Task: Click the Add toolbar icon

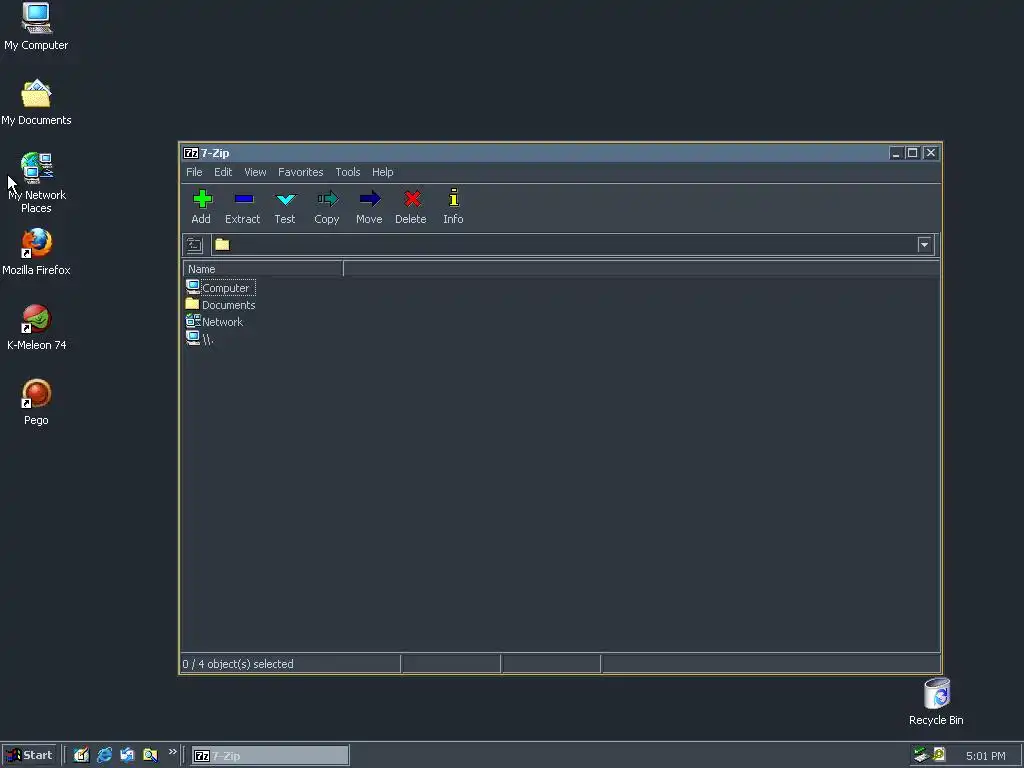Action: tap(202, 206)
